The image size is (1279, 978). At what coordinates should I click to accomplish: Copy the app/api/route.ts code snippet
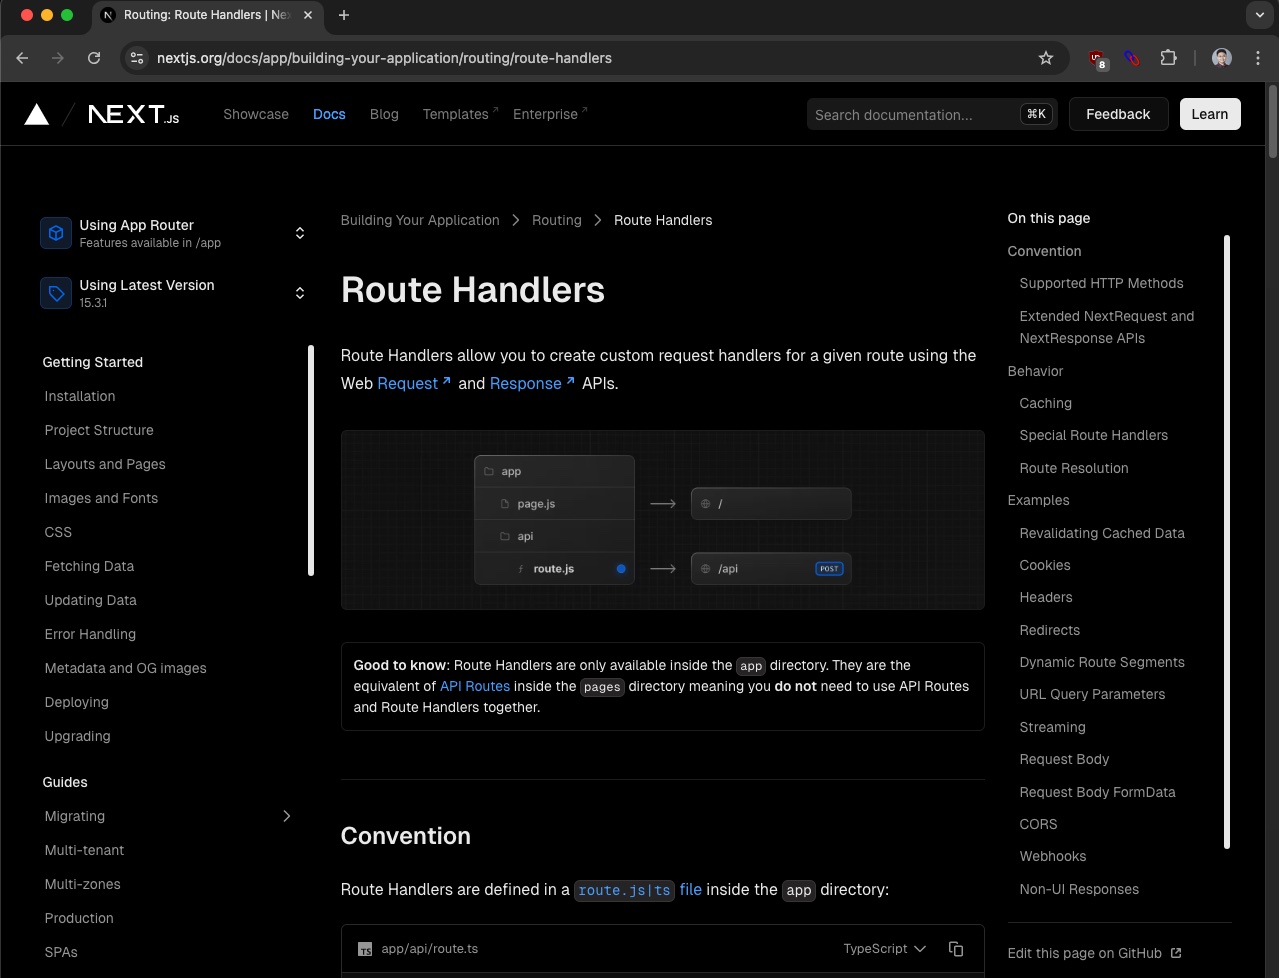[956, 949]
